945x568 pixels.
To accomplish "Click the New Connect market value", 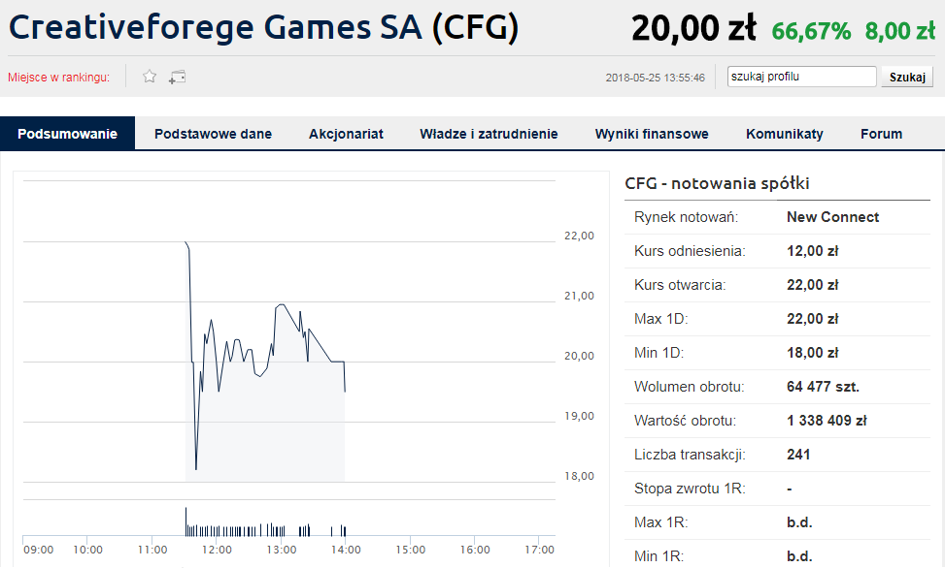I will tap(833, 217).
